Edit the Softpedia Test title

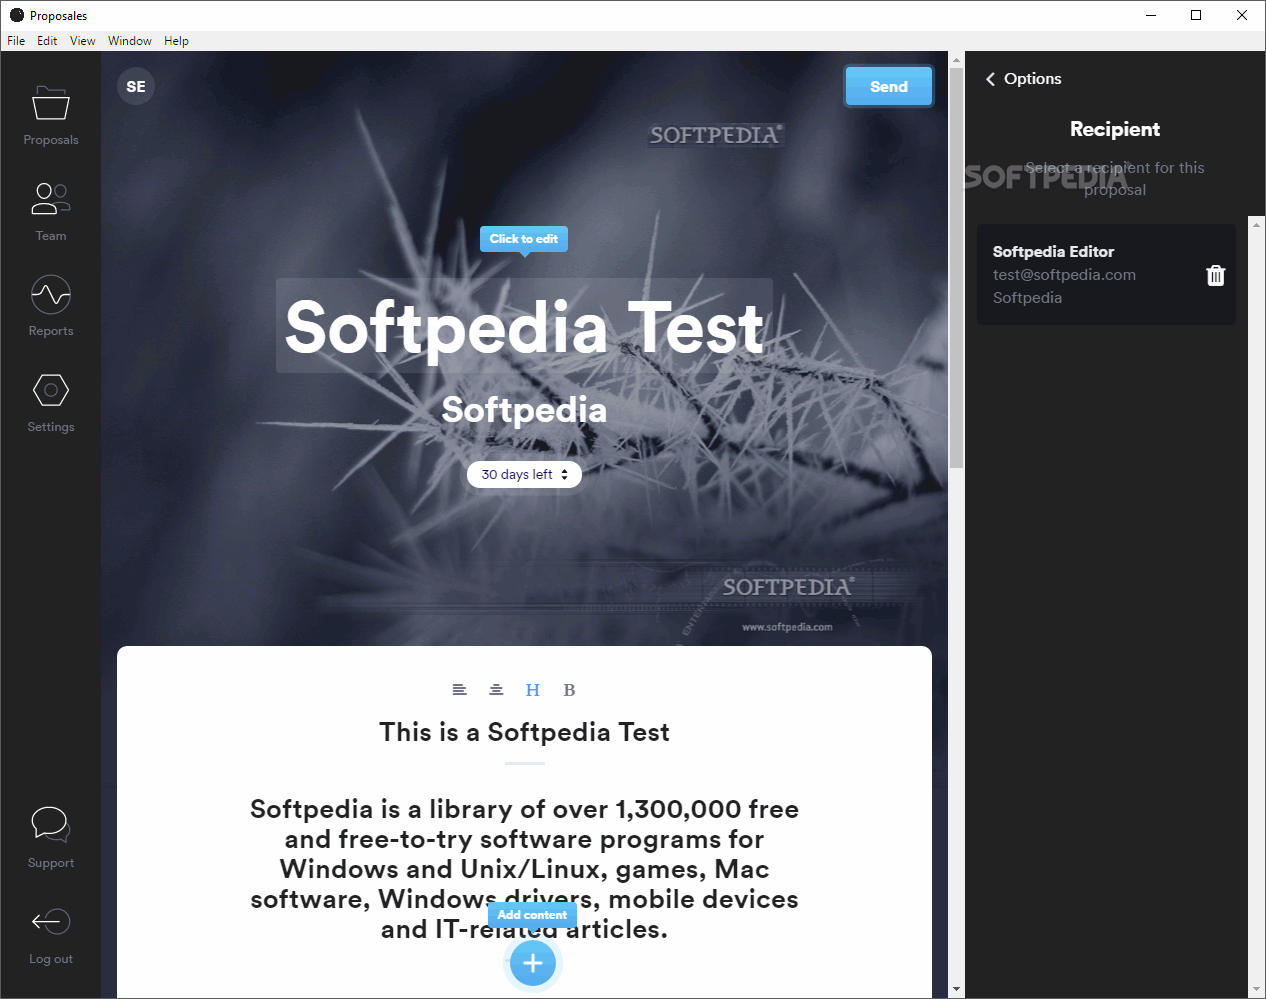(x=524, y=326)
